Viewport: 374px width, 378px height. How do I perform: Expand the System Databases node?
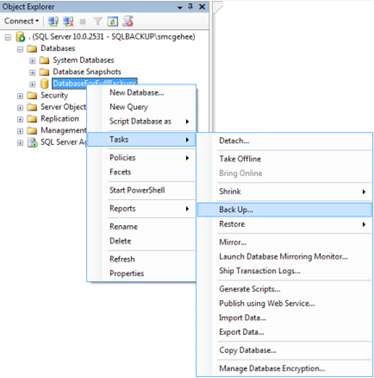(32, 61)
